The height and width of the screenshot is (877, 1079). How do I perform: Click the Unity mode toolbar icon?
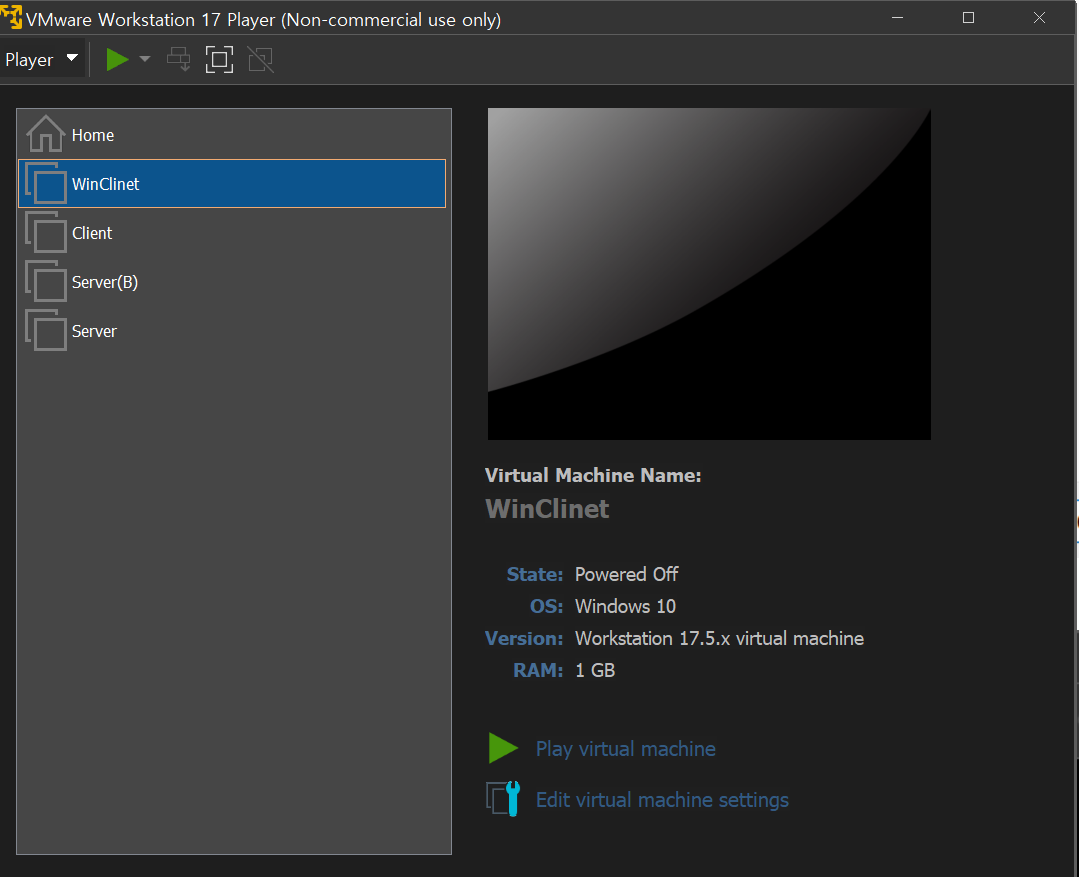click(261, 59)
